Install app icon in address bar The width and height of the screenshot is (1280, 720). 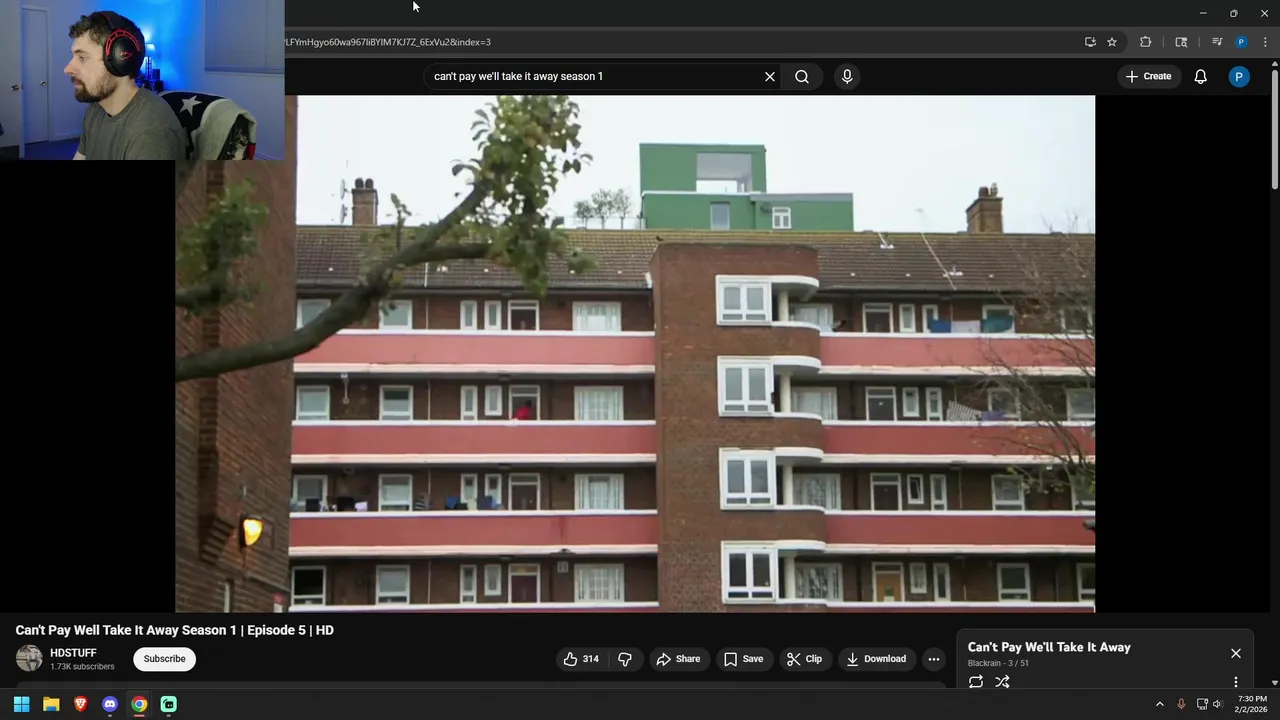click(1090, 42)
